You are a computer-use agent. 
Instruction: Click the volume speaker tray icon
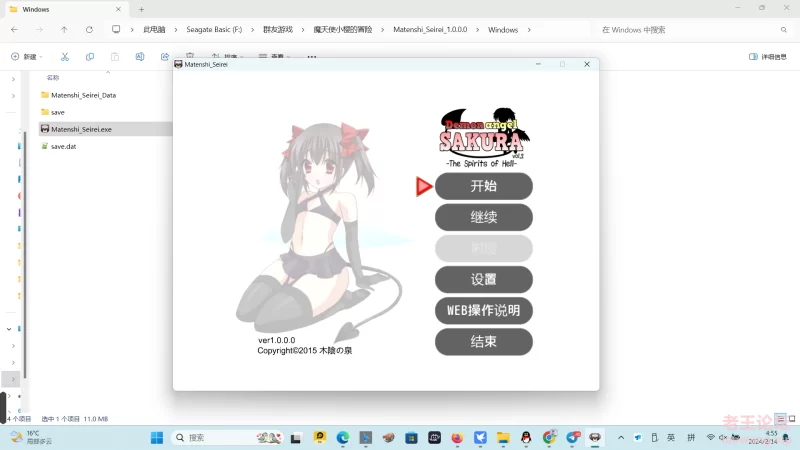coord(723,438)
